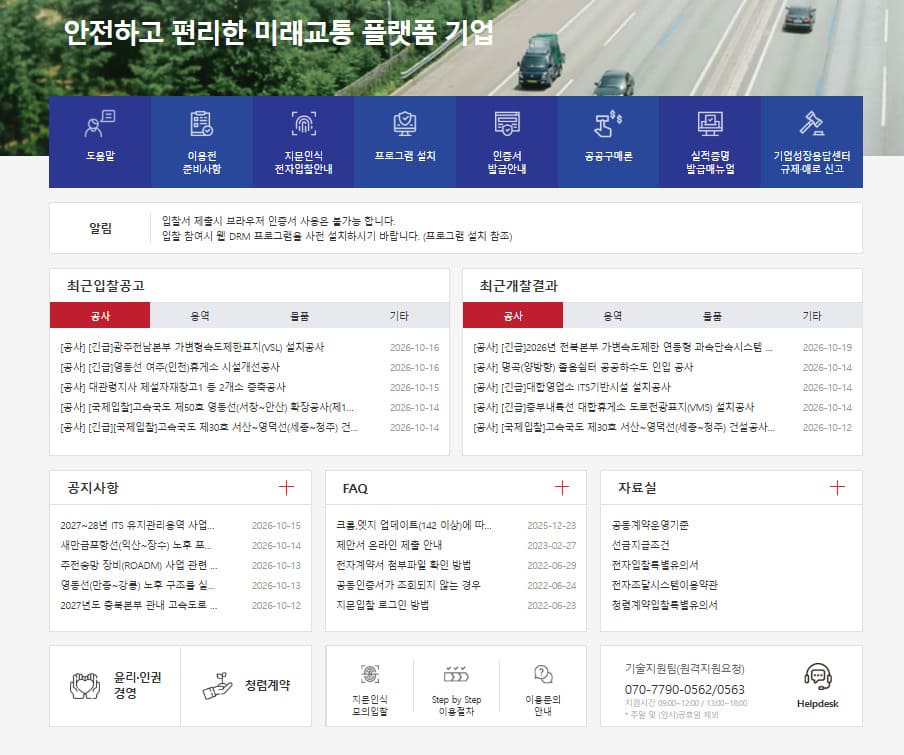Image resolution: width=904 pixels, height=755 pixels.
Task: Open the 이용전 준비사항 checklist icon
Action: 202,123
